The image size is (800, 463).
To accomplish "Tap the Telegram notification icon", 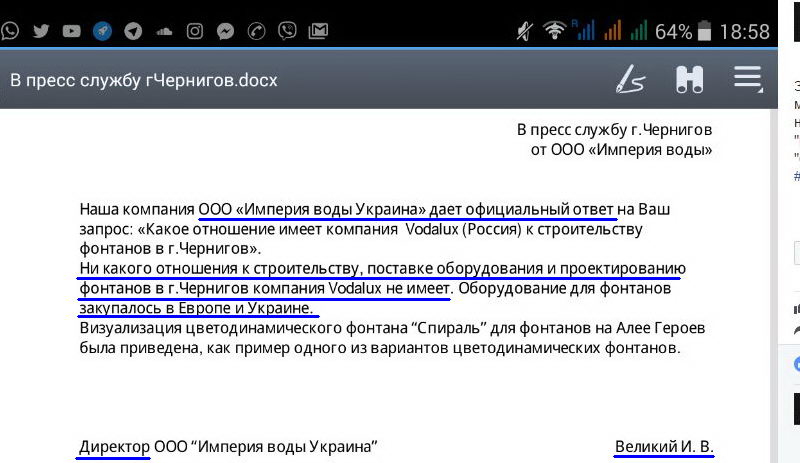I will [133, 31].
